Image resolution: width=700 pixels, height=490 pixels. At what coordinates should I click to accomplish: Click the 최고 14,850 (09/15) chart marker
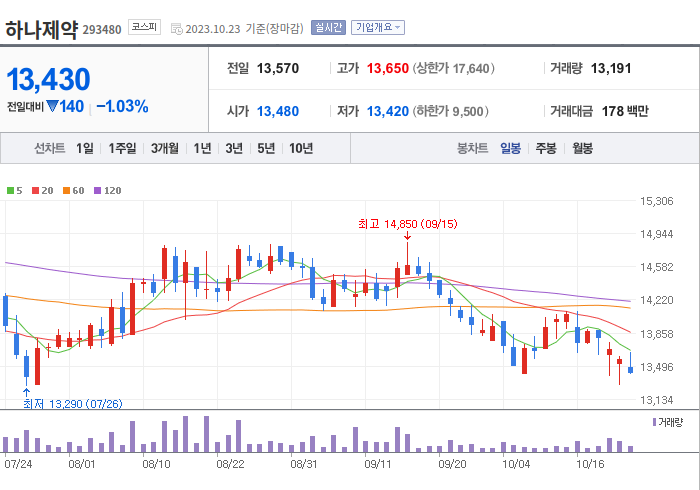[408, 224]
